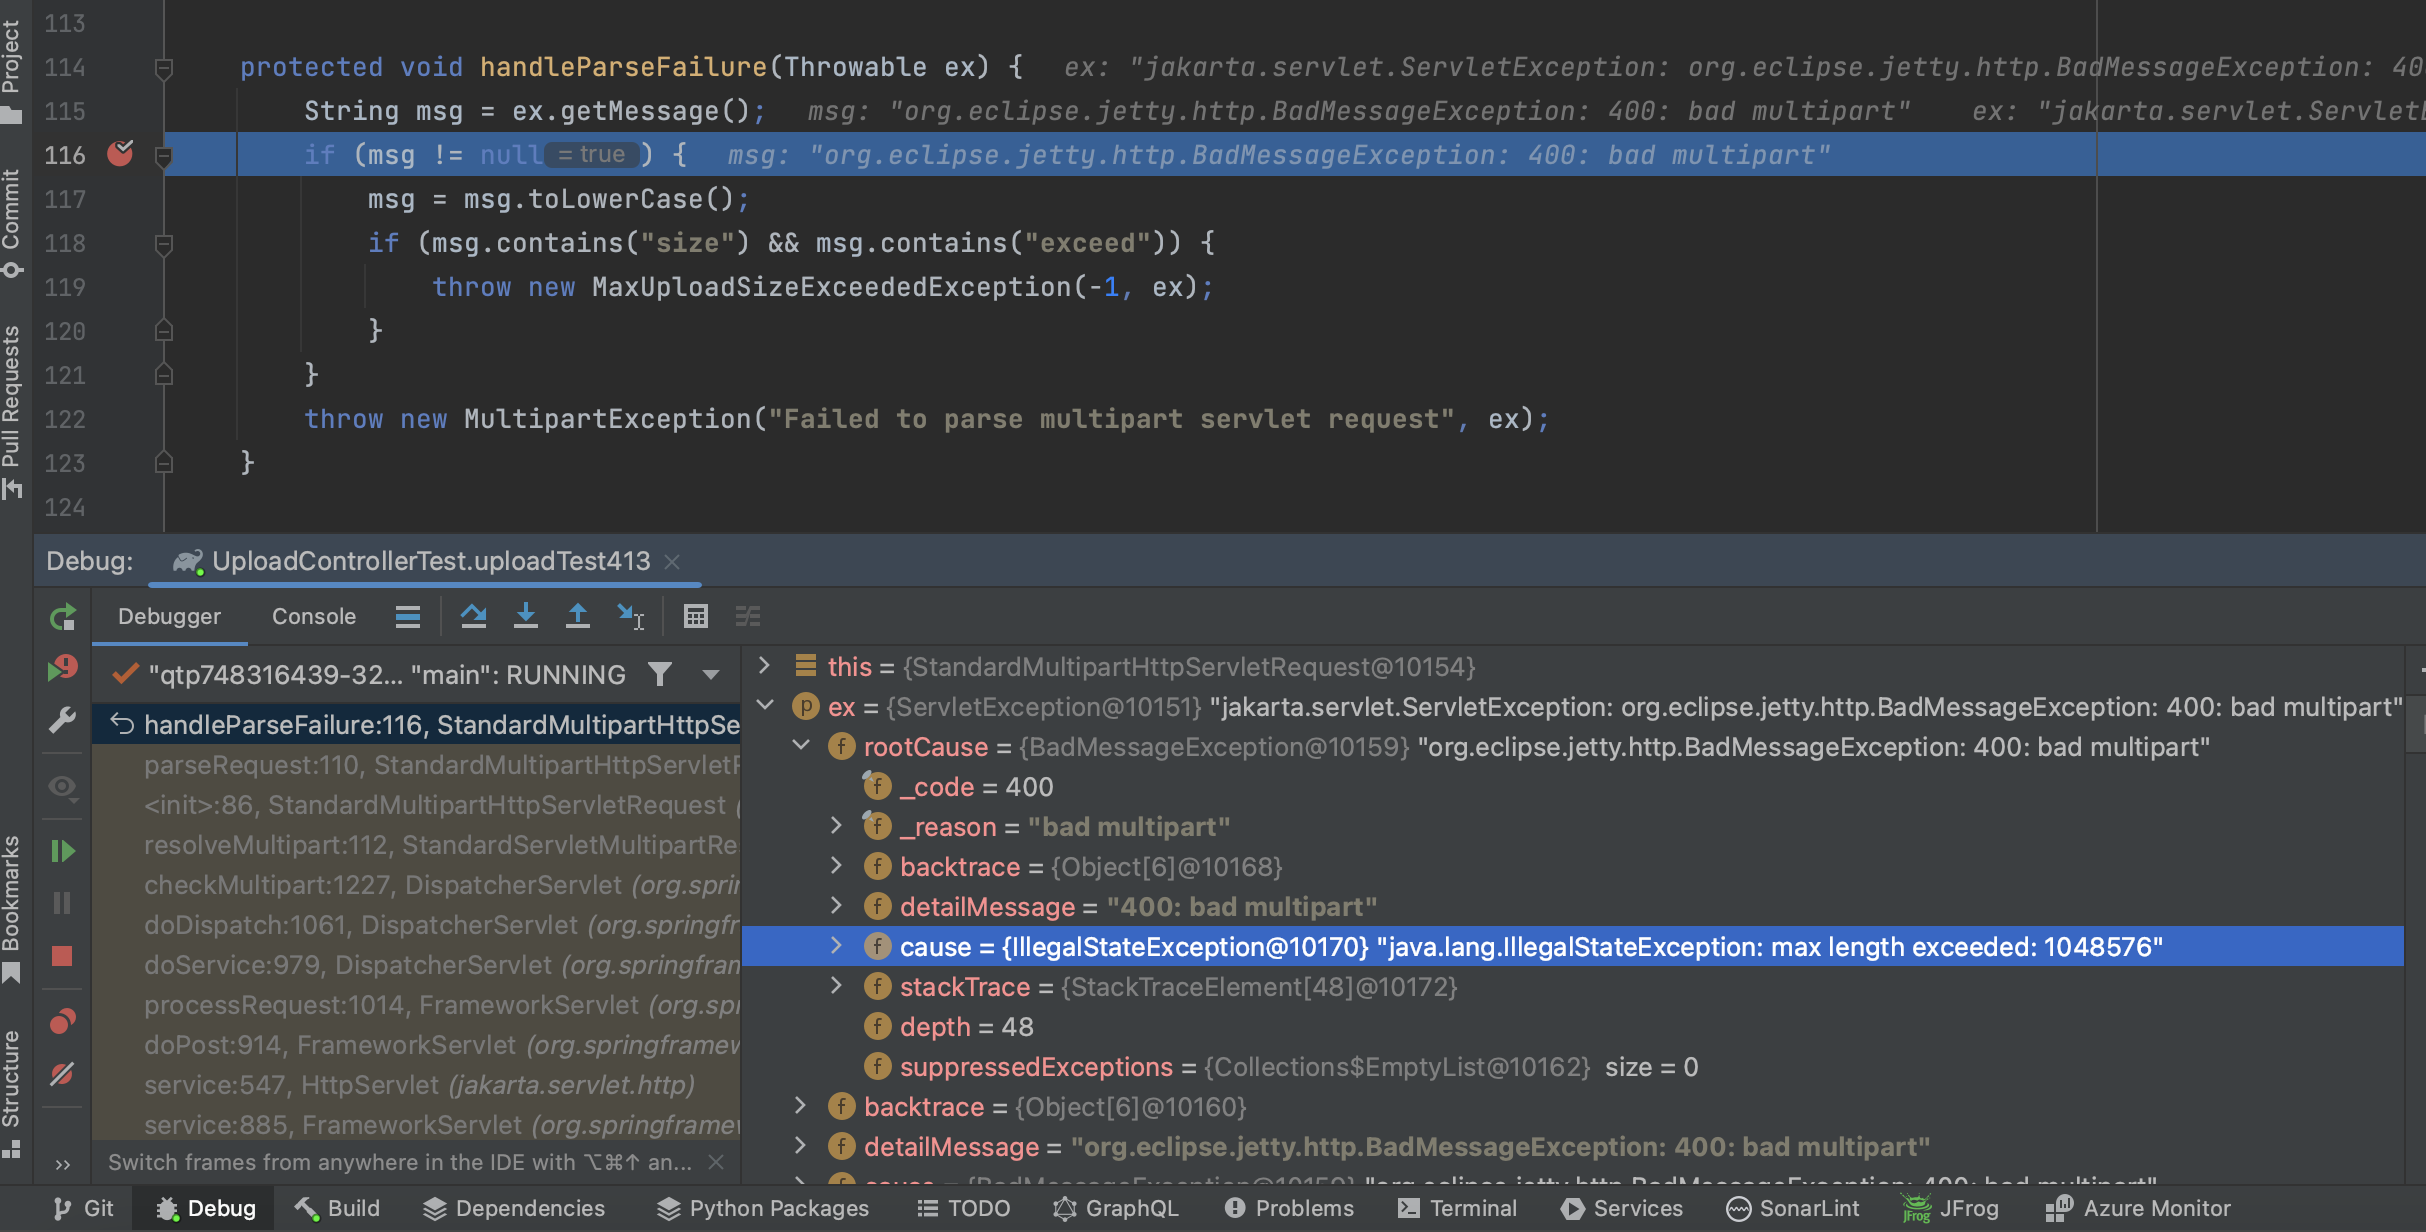Open the Problems tool window
2426x1232 pixels.
(x=1289, y=1208)
